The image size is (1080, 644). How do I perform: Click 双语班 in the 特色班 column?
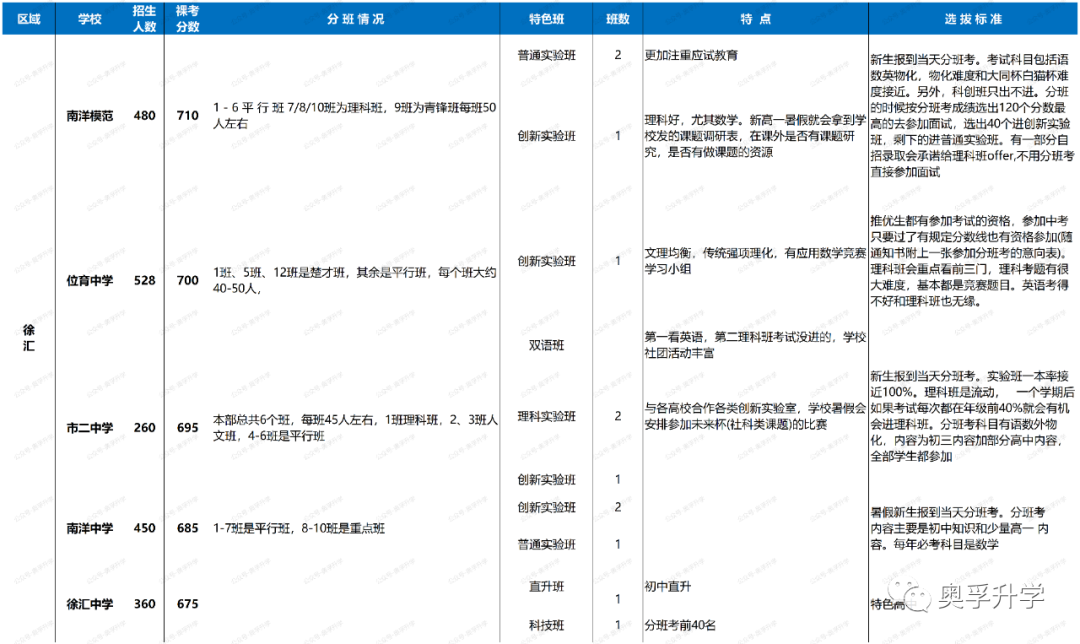[x=546, y=345]
